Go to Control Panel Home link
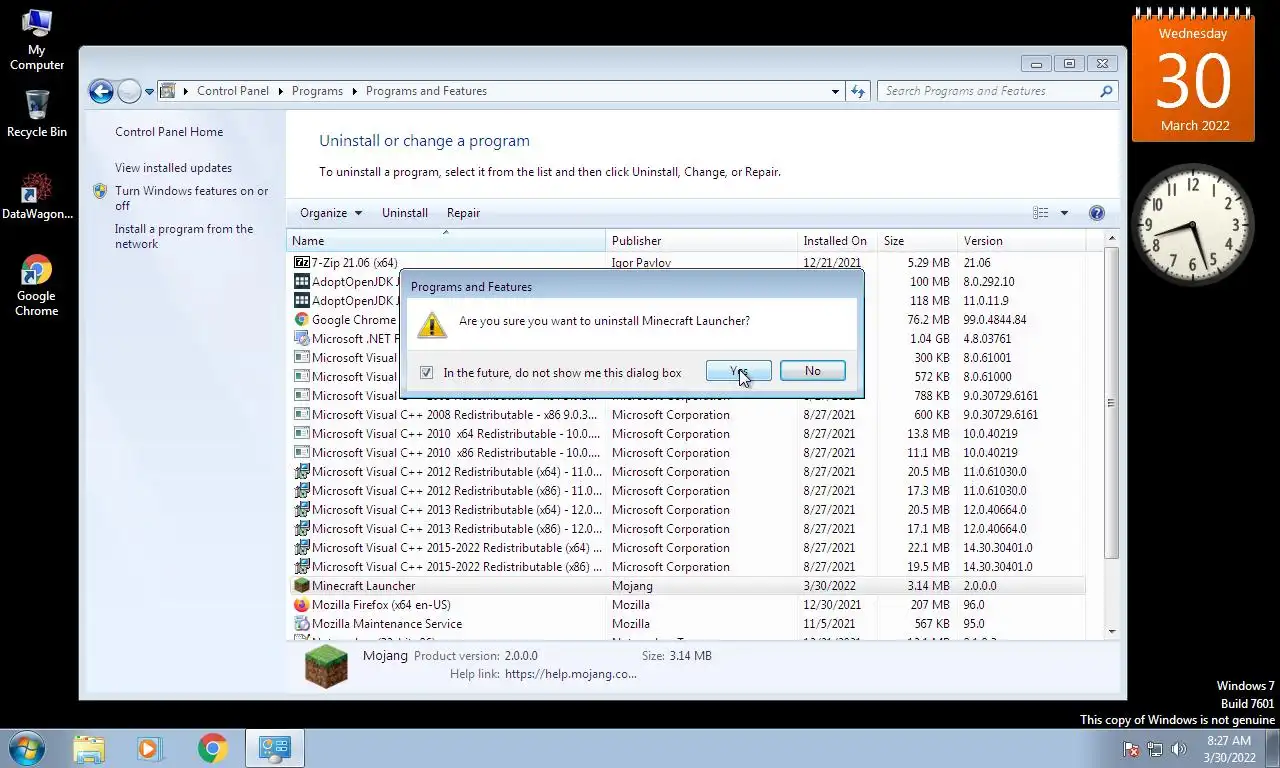1280x768 pixels. (x=169, y=132)
